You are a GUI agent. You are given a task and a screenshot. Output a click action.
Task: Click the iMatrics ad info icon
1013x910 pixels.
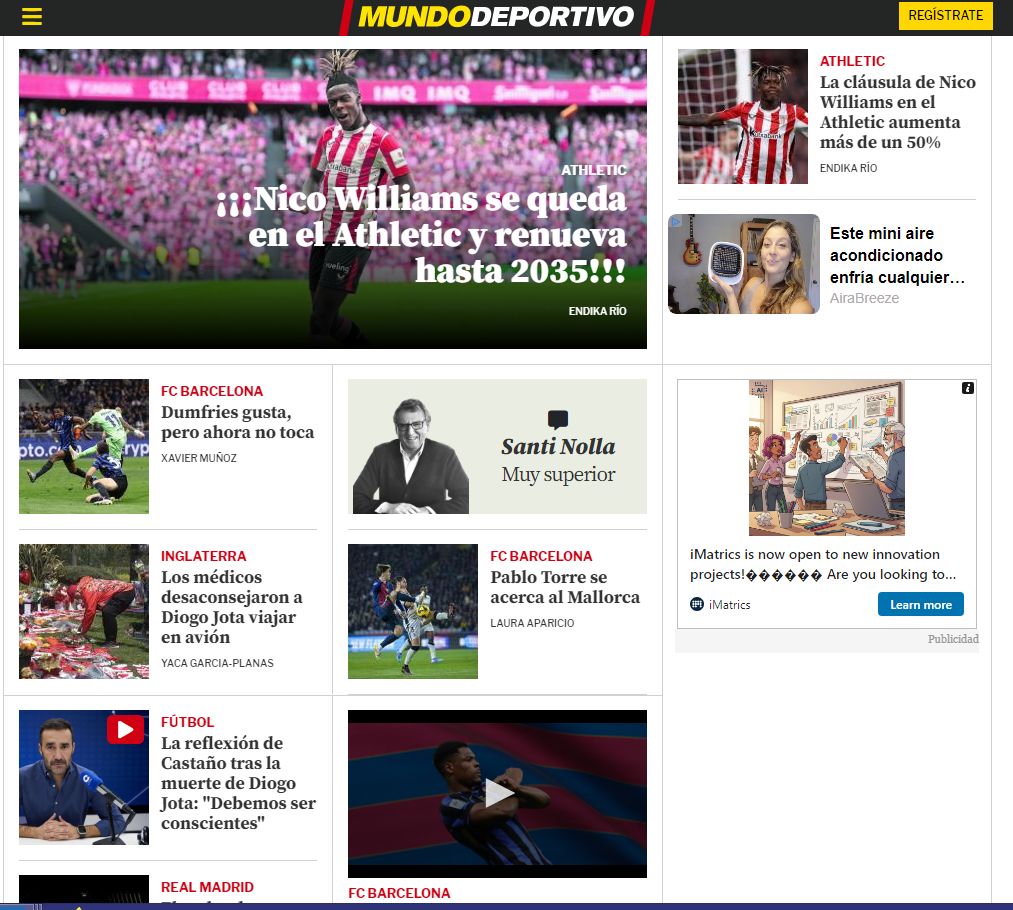(967, 388)
